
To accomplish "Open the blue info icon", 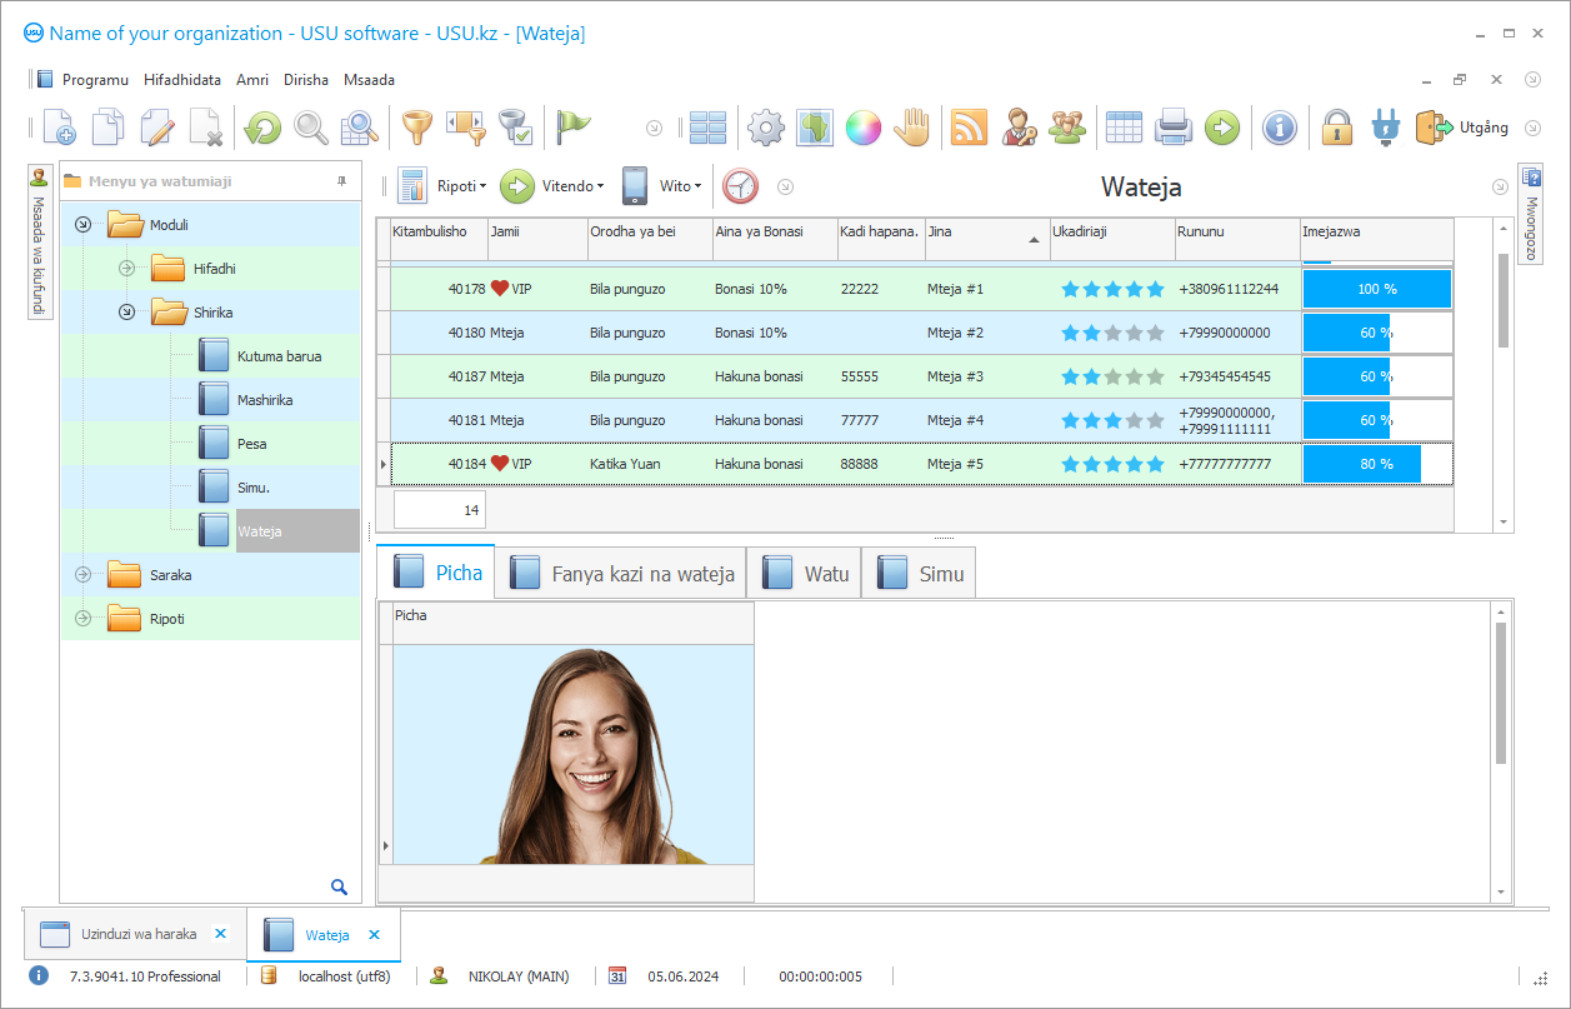I will click(x=1279, y=128).
